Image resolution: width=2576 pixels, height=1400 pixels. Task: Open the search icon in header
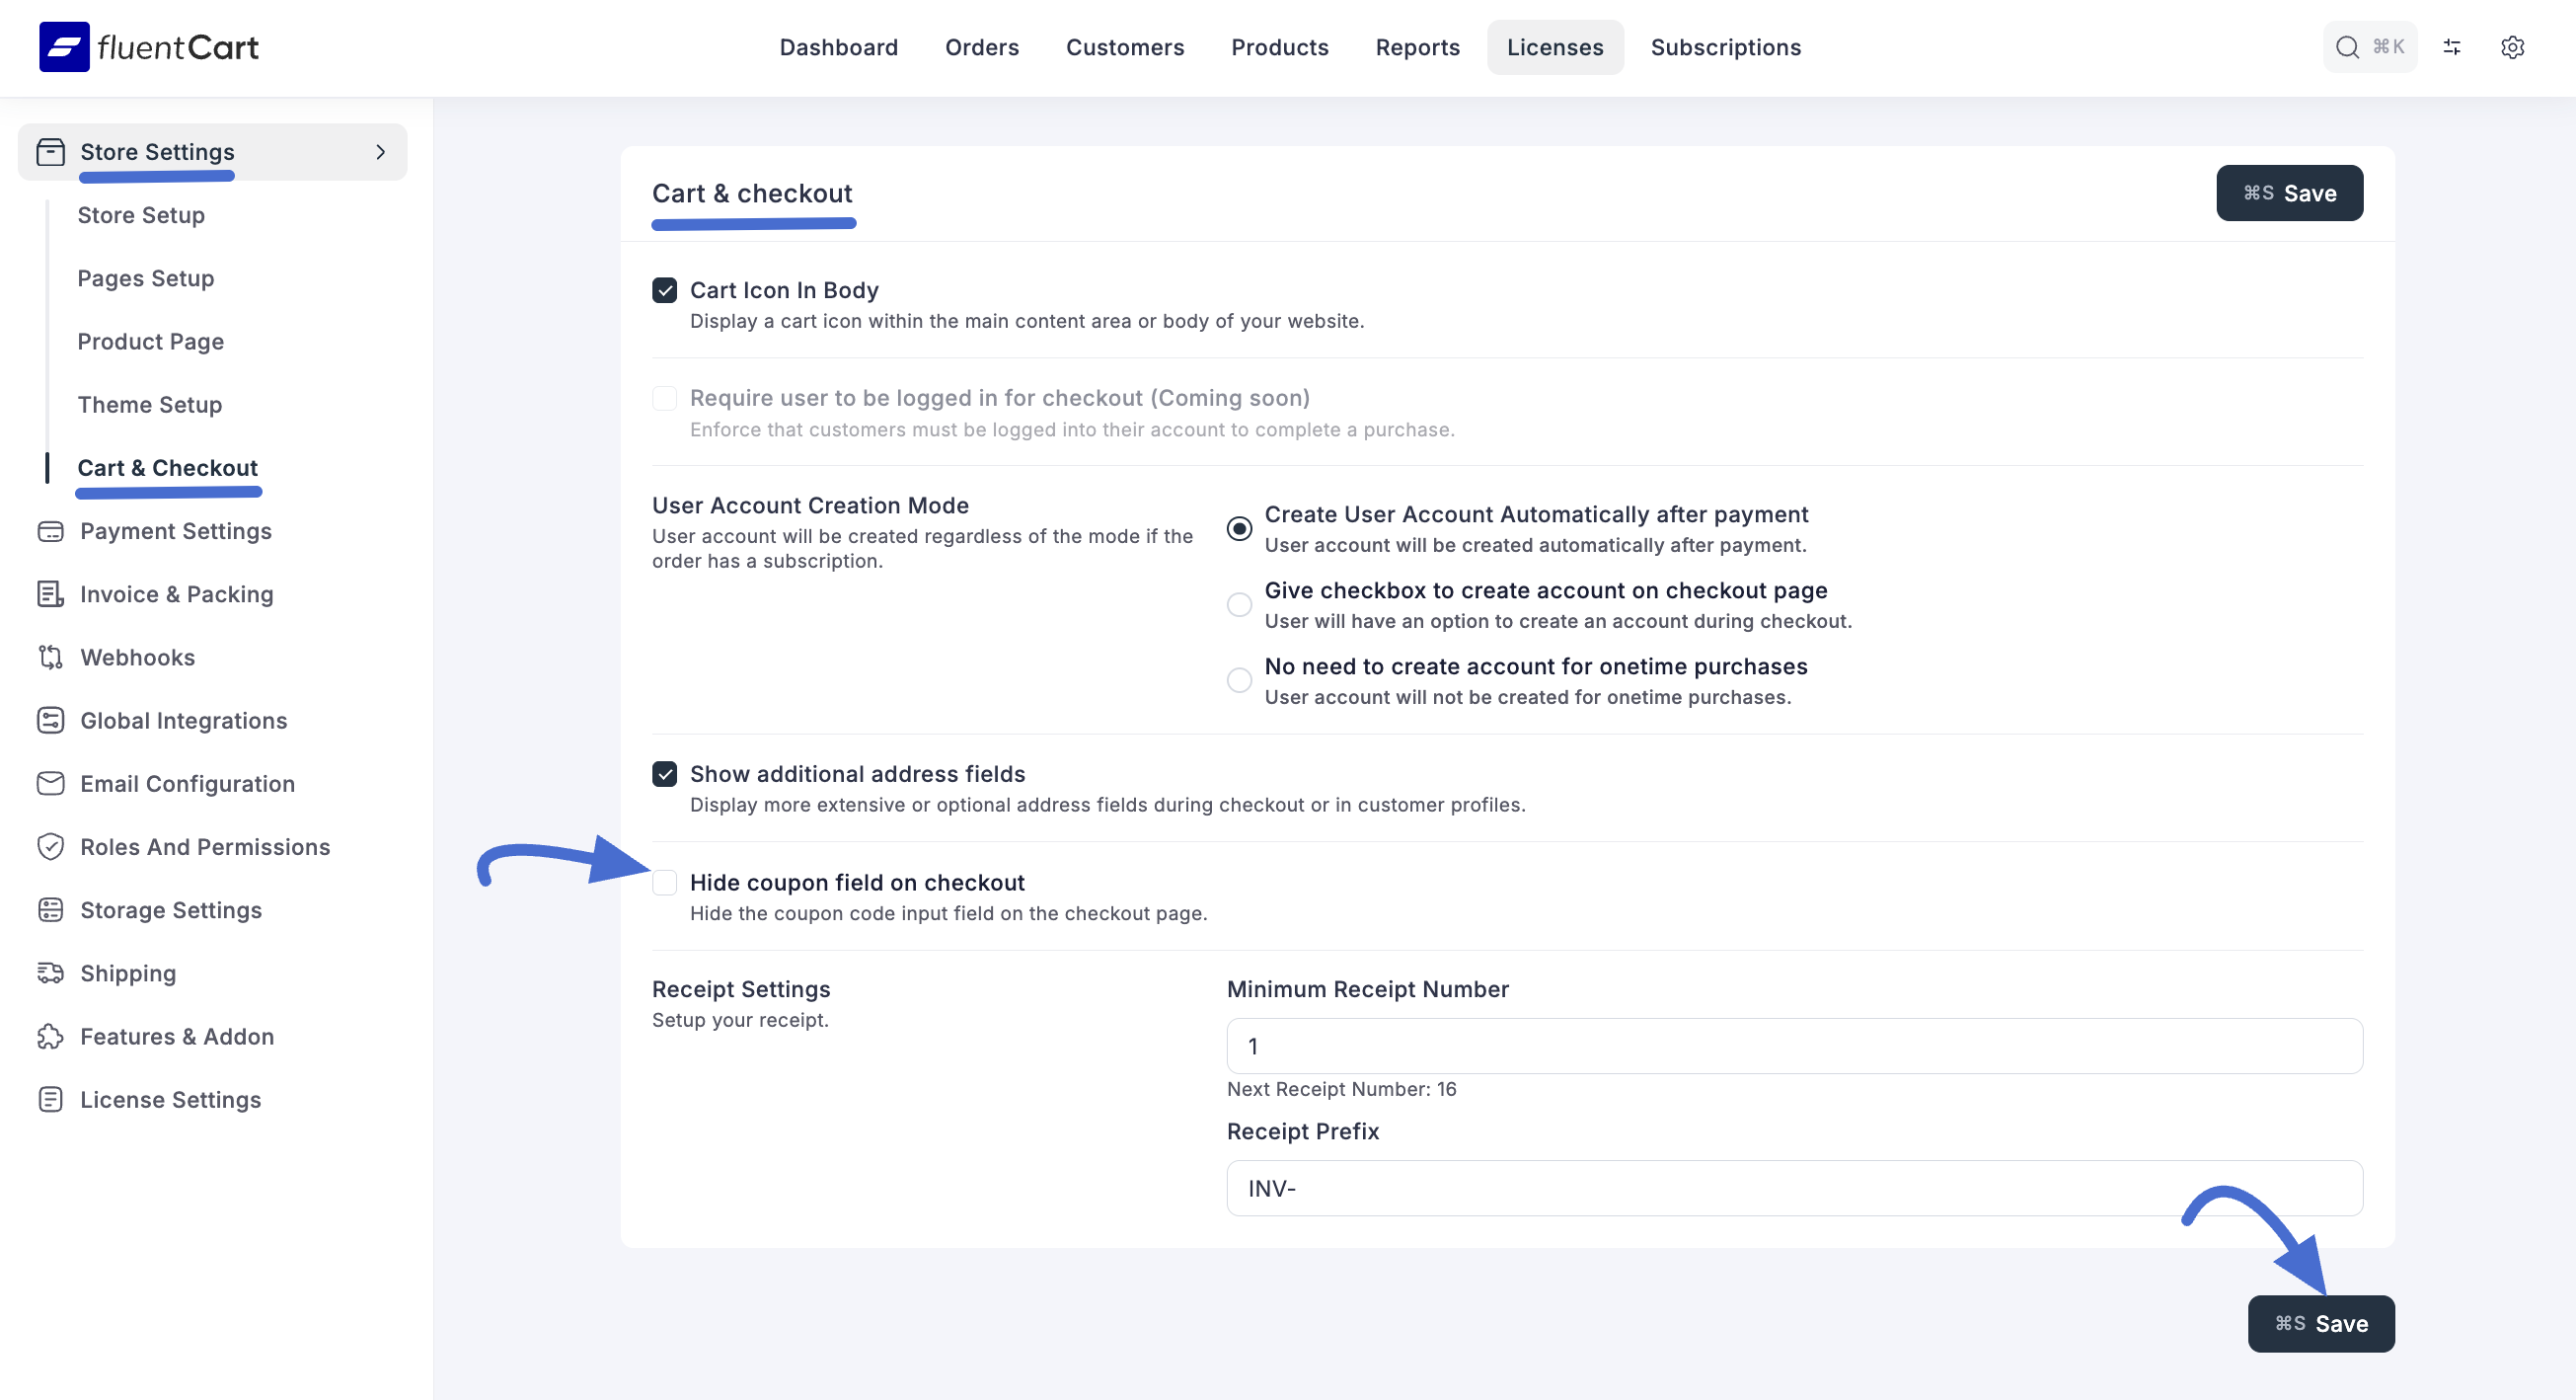[2346, 47]
